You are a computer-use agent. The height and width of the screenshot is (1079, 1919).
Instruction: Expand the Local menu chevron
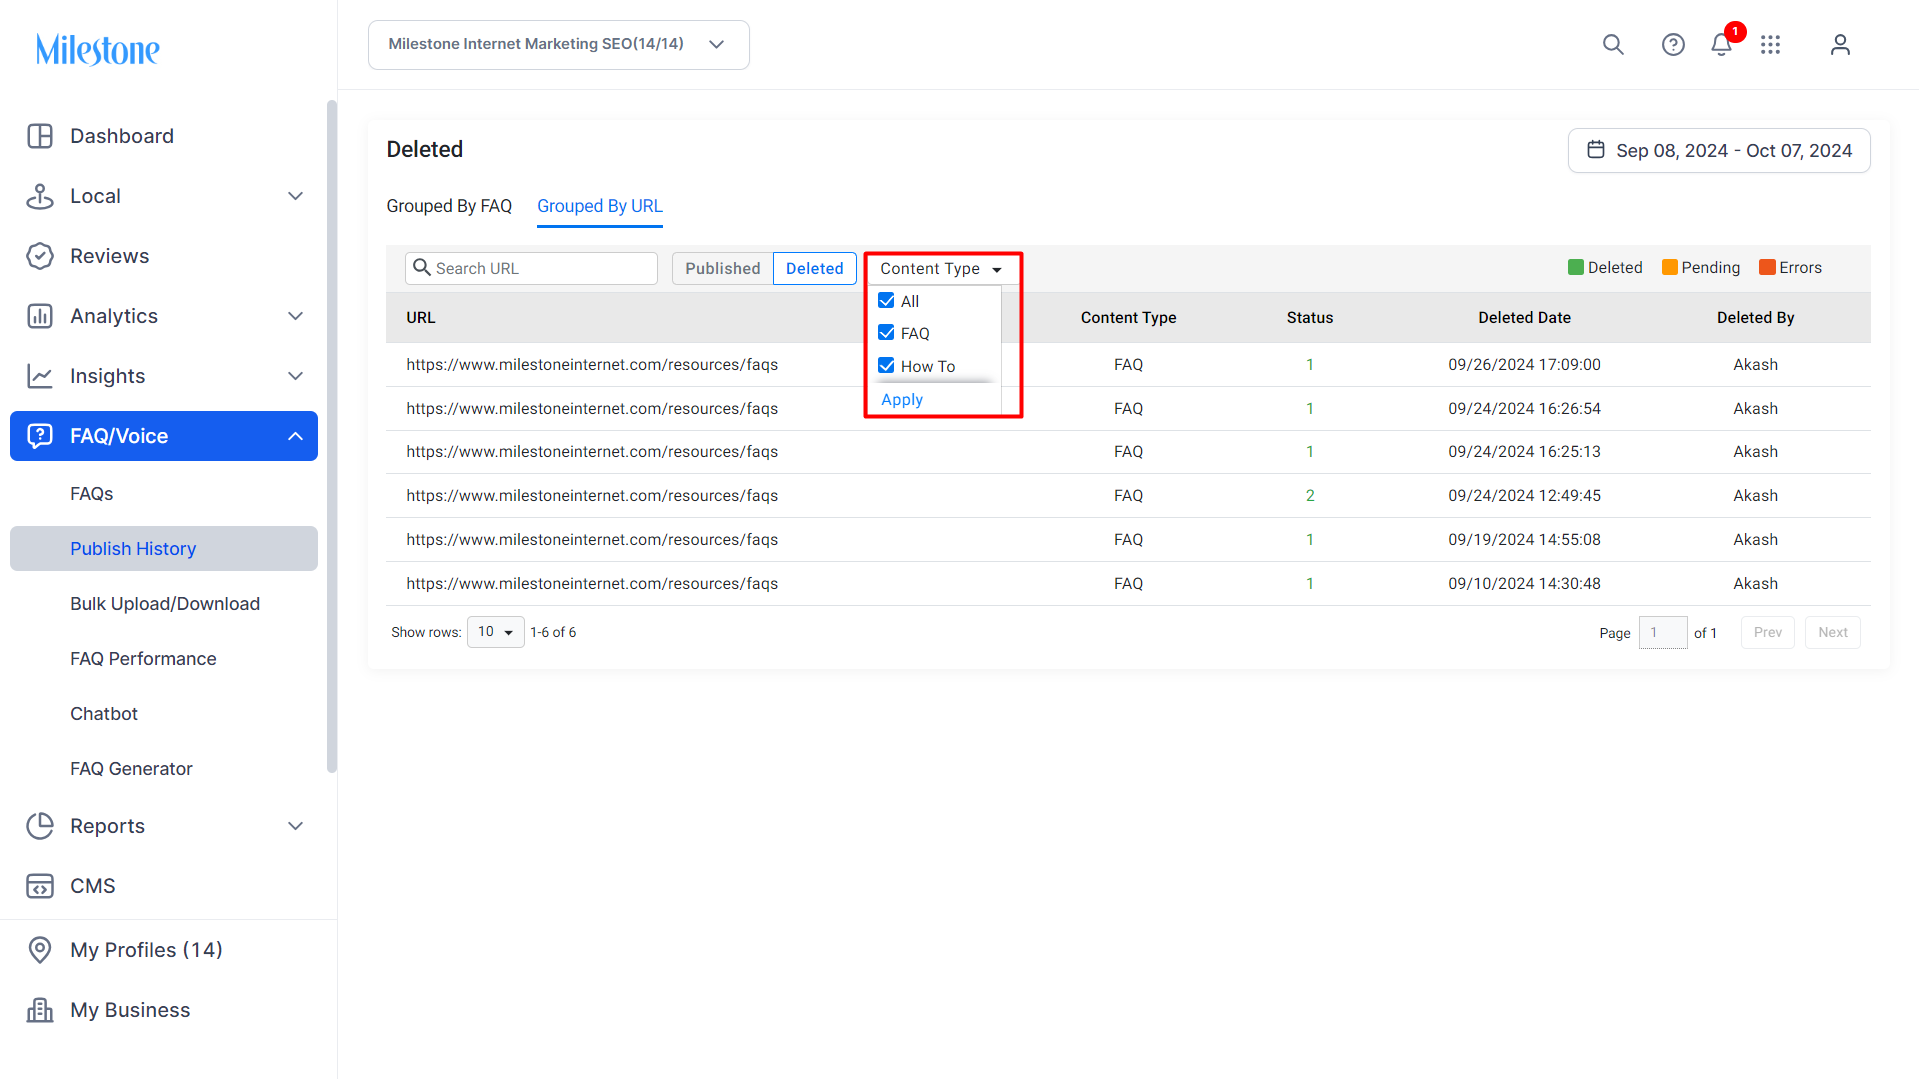(296, 196)
